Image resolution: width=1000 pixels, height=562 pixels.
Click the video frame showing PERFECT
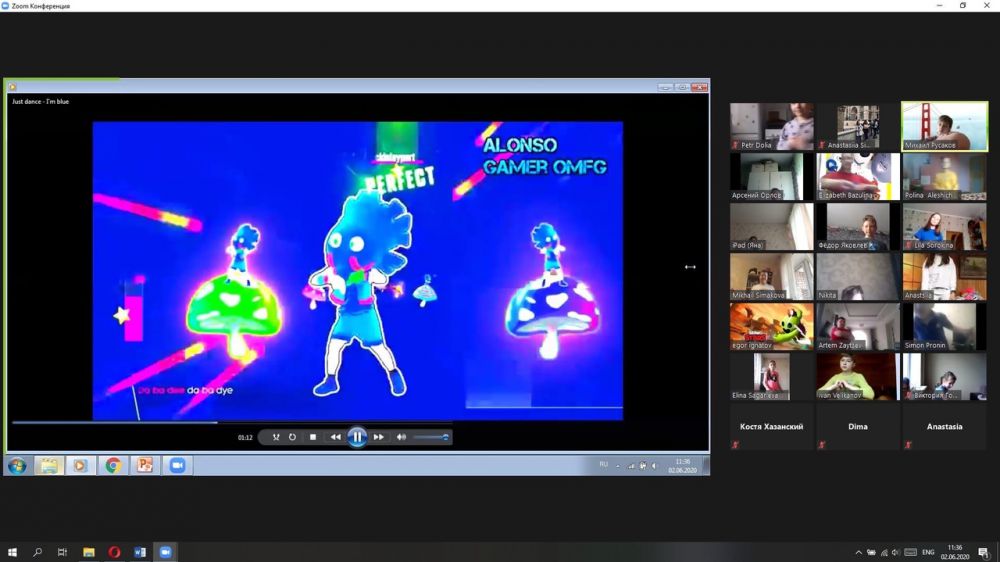click(358, 270)
